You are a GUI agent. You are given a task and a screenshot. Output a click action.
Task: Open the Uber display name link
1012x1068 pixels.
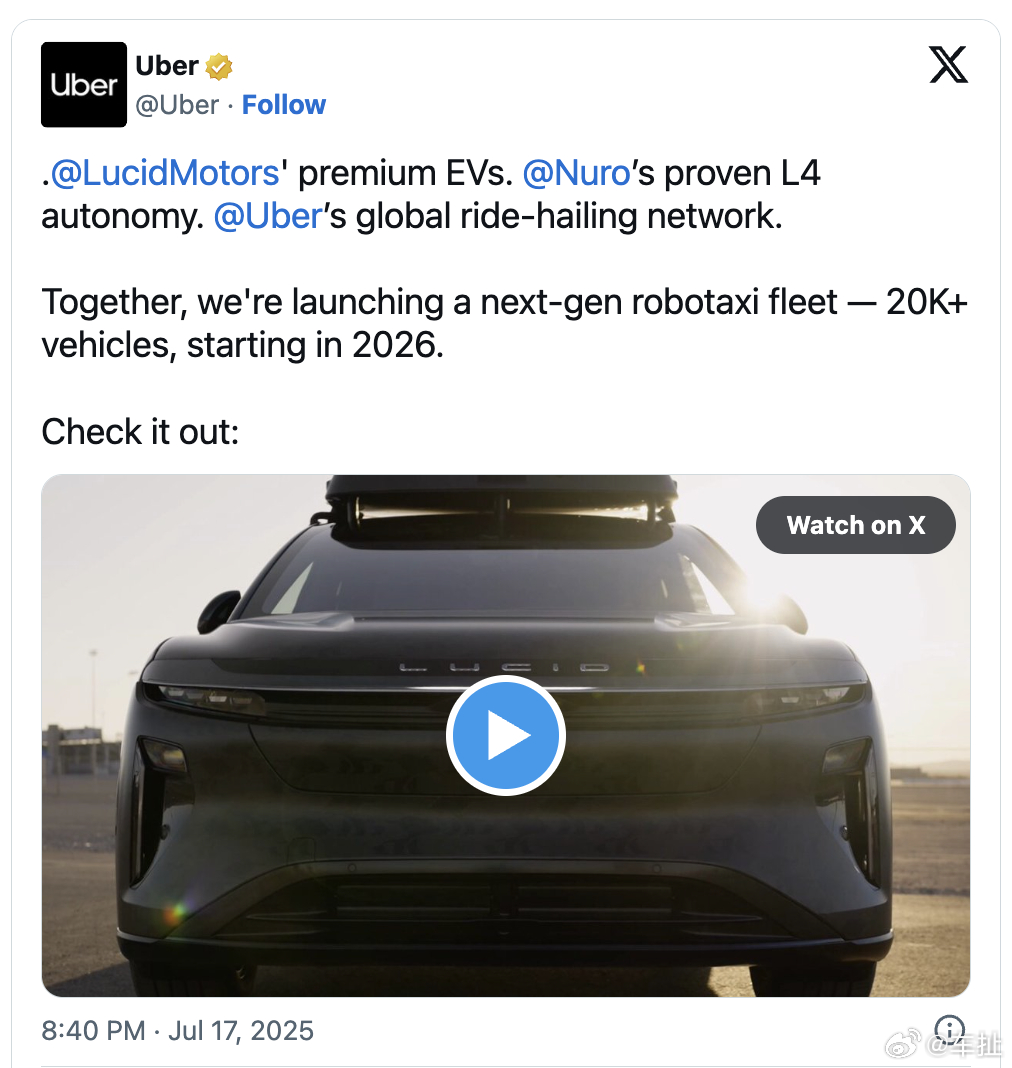coord(167,66)
